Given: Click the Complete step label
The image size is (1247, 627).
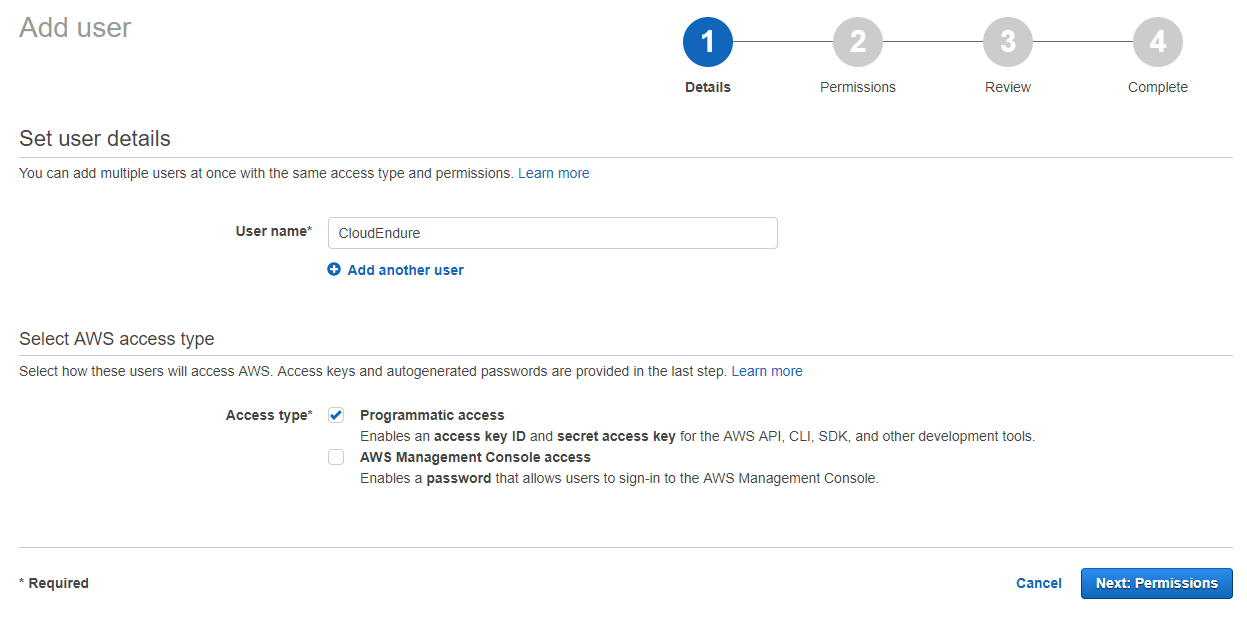Looking at the screenshot, I should [1158, 87].
